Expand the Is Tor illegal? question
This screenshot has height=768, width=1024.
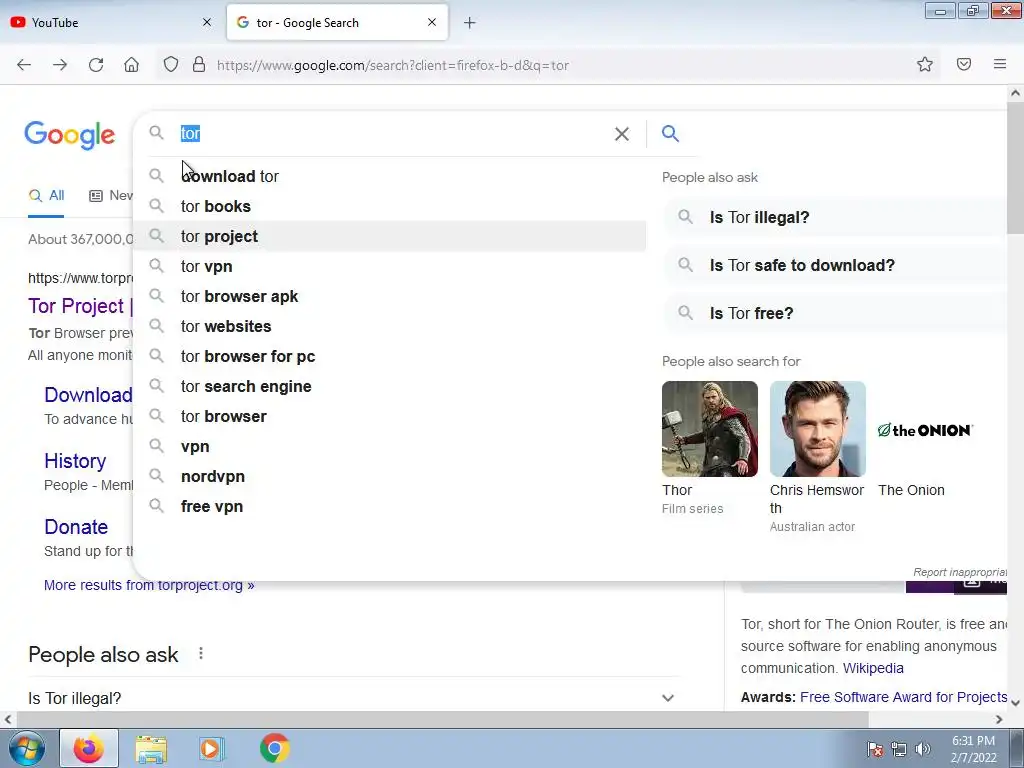[353, 698]
